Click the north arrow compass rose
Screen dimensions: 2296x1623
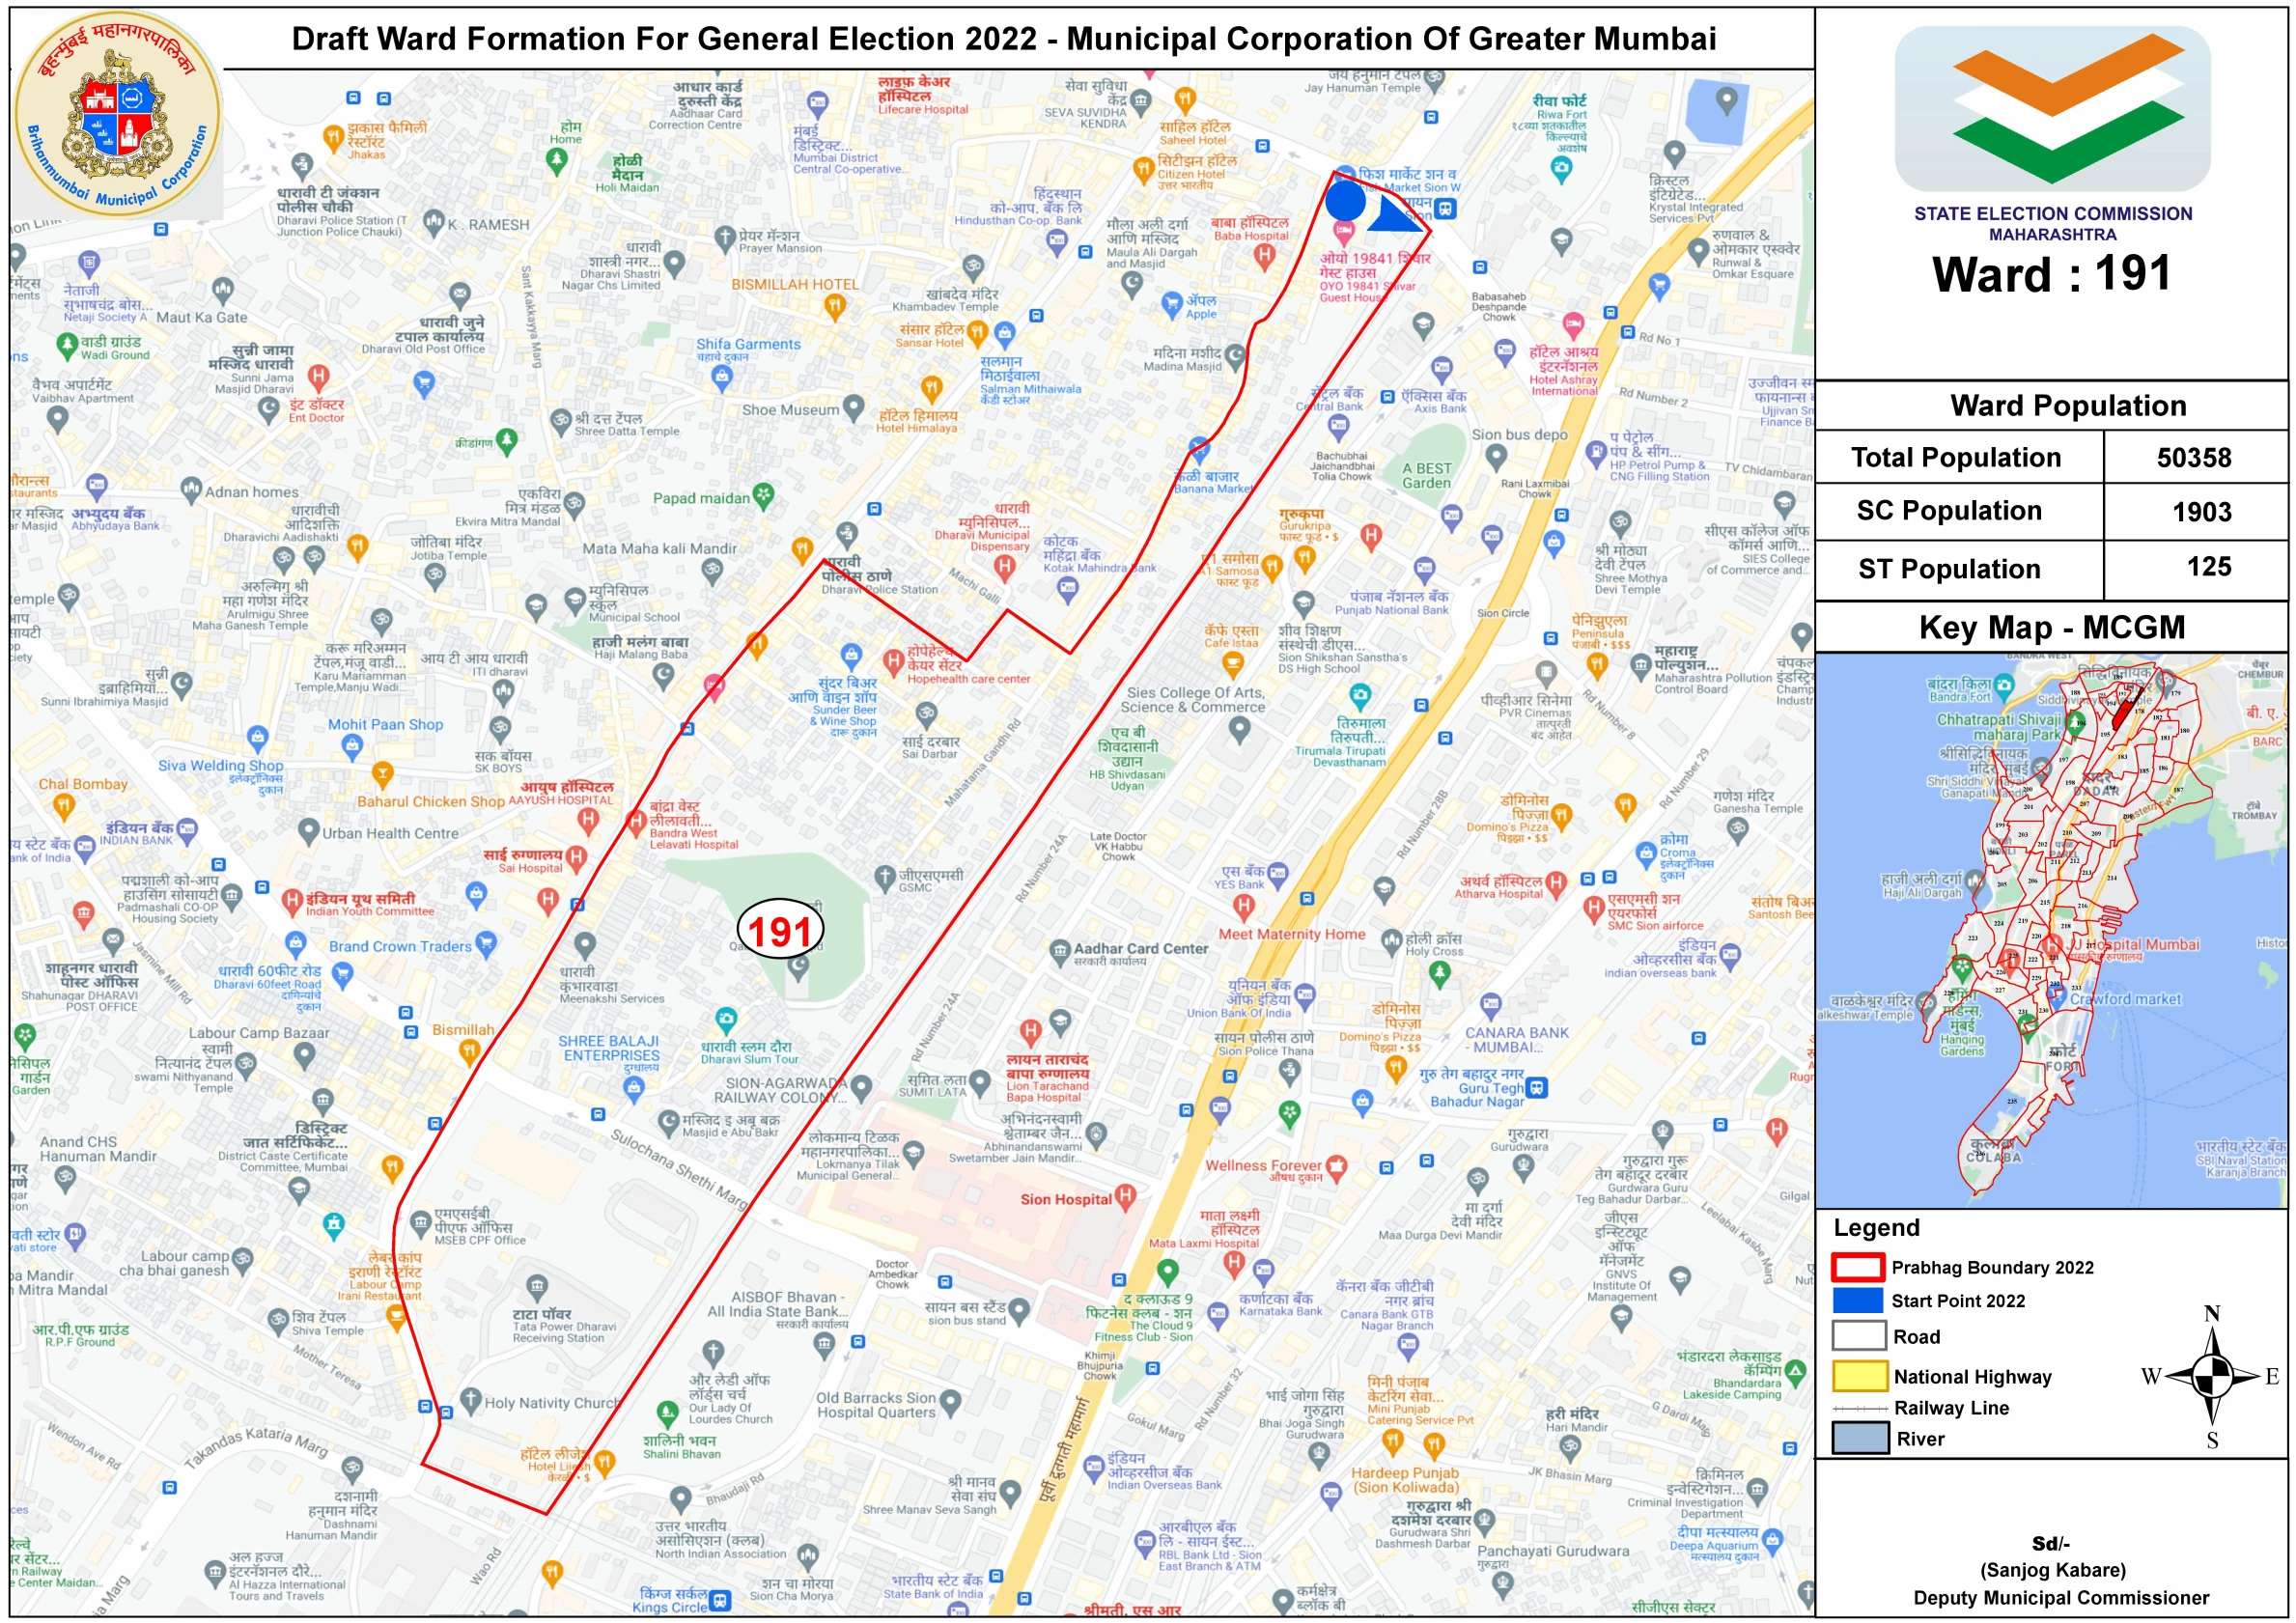(x=2214, y=1377)
